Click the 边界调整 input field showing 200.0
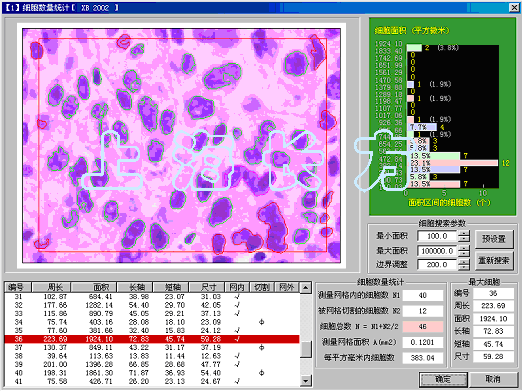Screen dimensions: 522x391 pos(437,265)
